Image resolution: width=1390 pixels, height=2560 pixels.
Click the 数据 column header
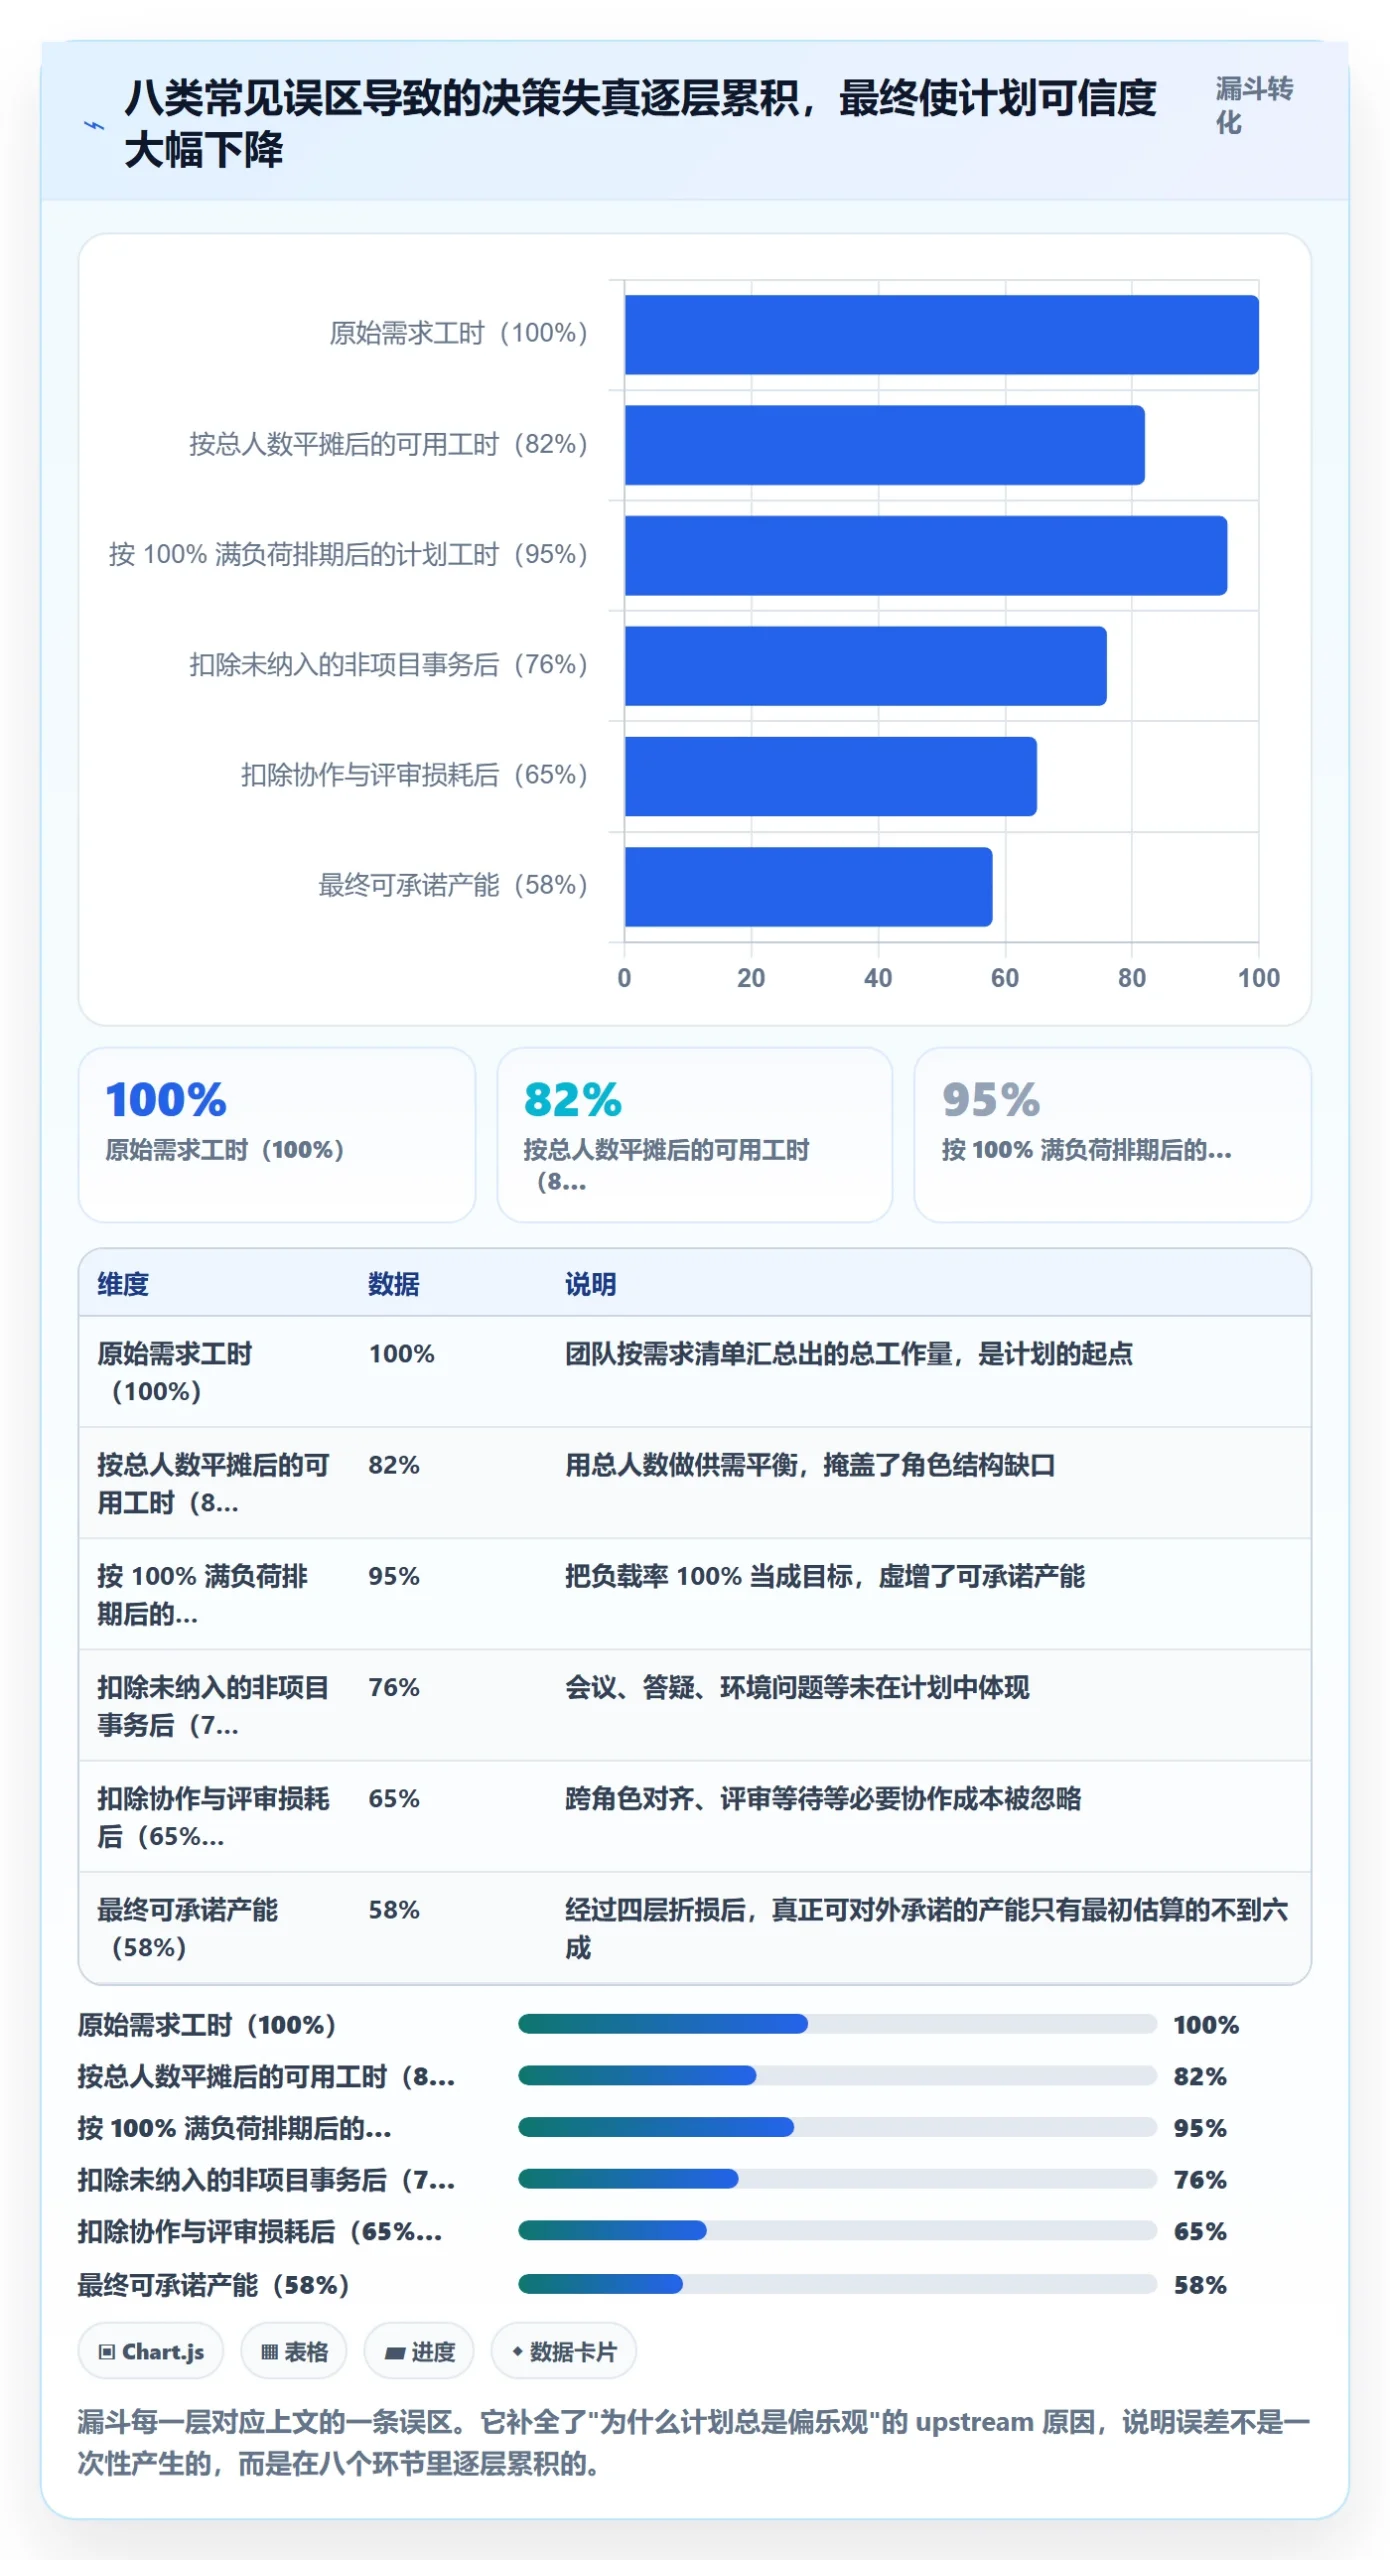[x=394, y=1284]
